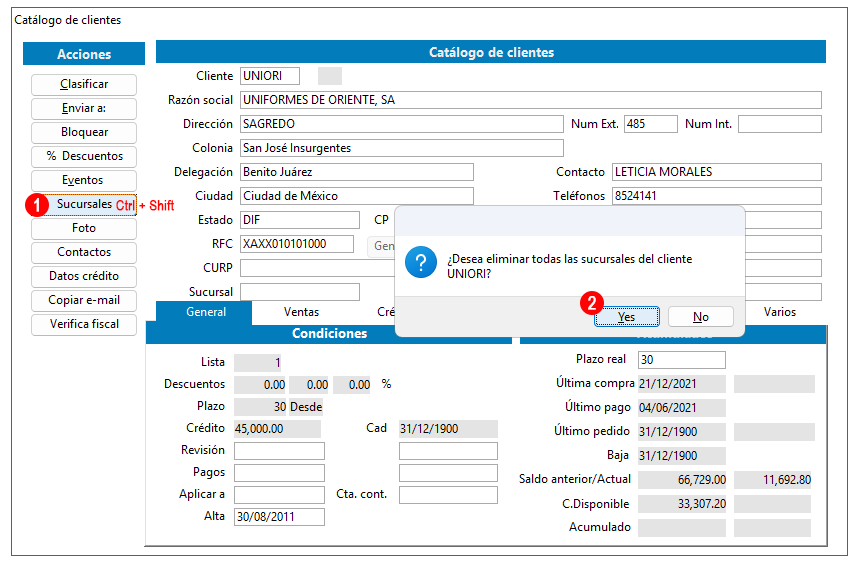The image size is (863, 567).
Task: Click Verifica fiscal button
Action: [84, 324]
